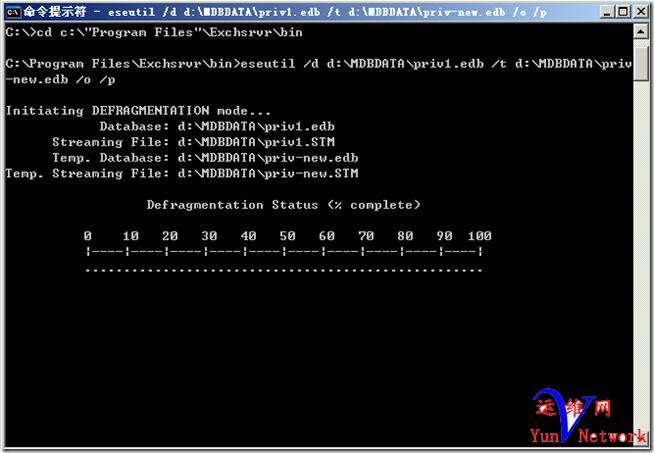Screen dimensions: 654x453
Task: Click the line 'cd c:\"Program Files"\Exchsrvr\bin'
Action: click(x=154, y=33)
